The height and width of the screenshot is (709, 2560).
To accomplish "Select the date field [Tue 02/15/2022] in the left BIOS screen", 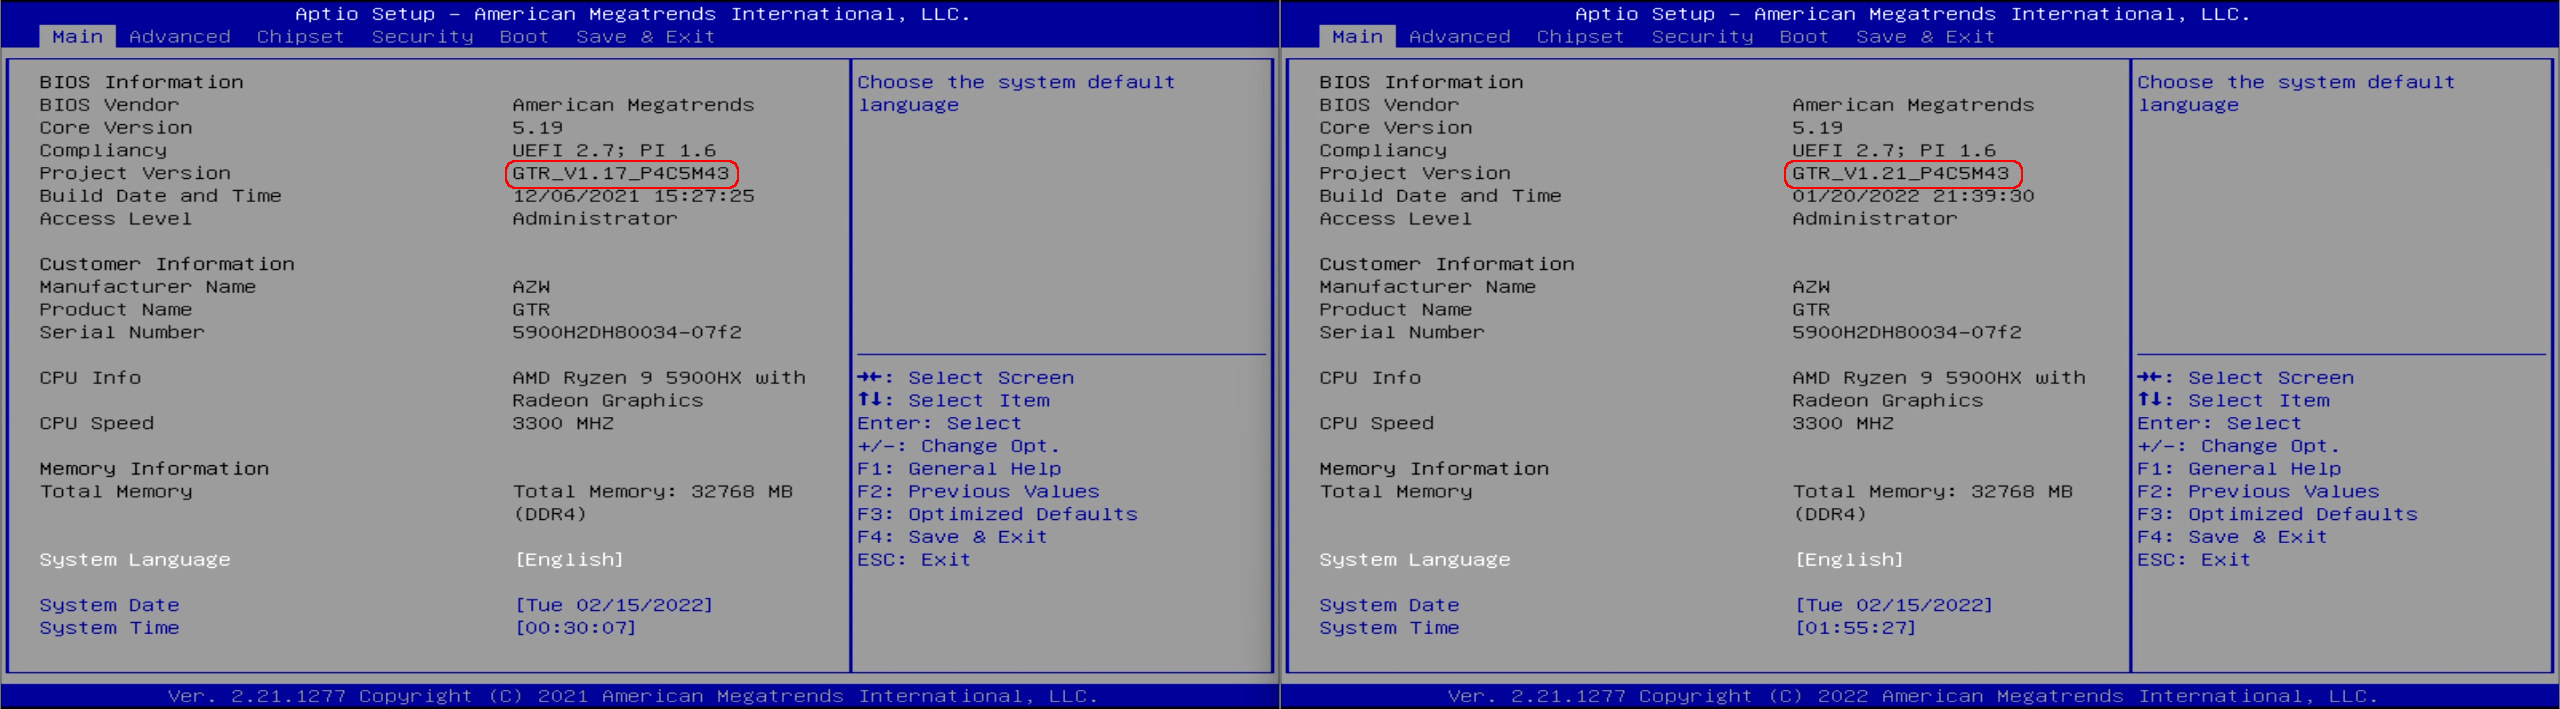I will click(614, 606).
